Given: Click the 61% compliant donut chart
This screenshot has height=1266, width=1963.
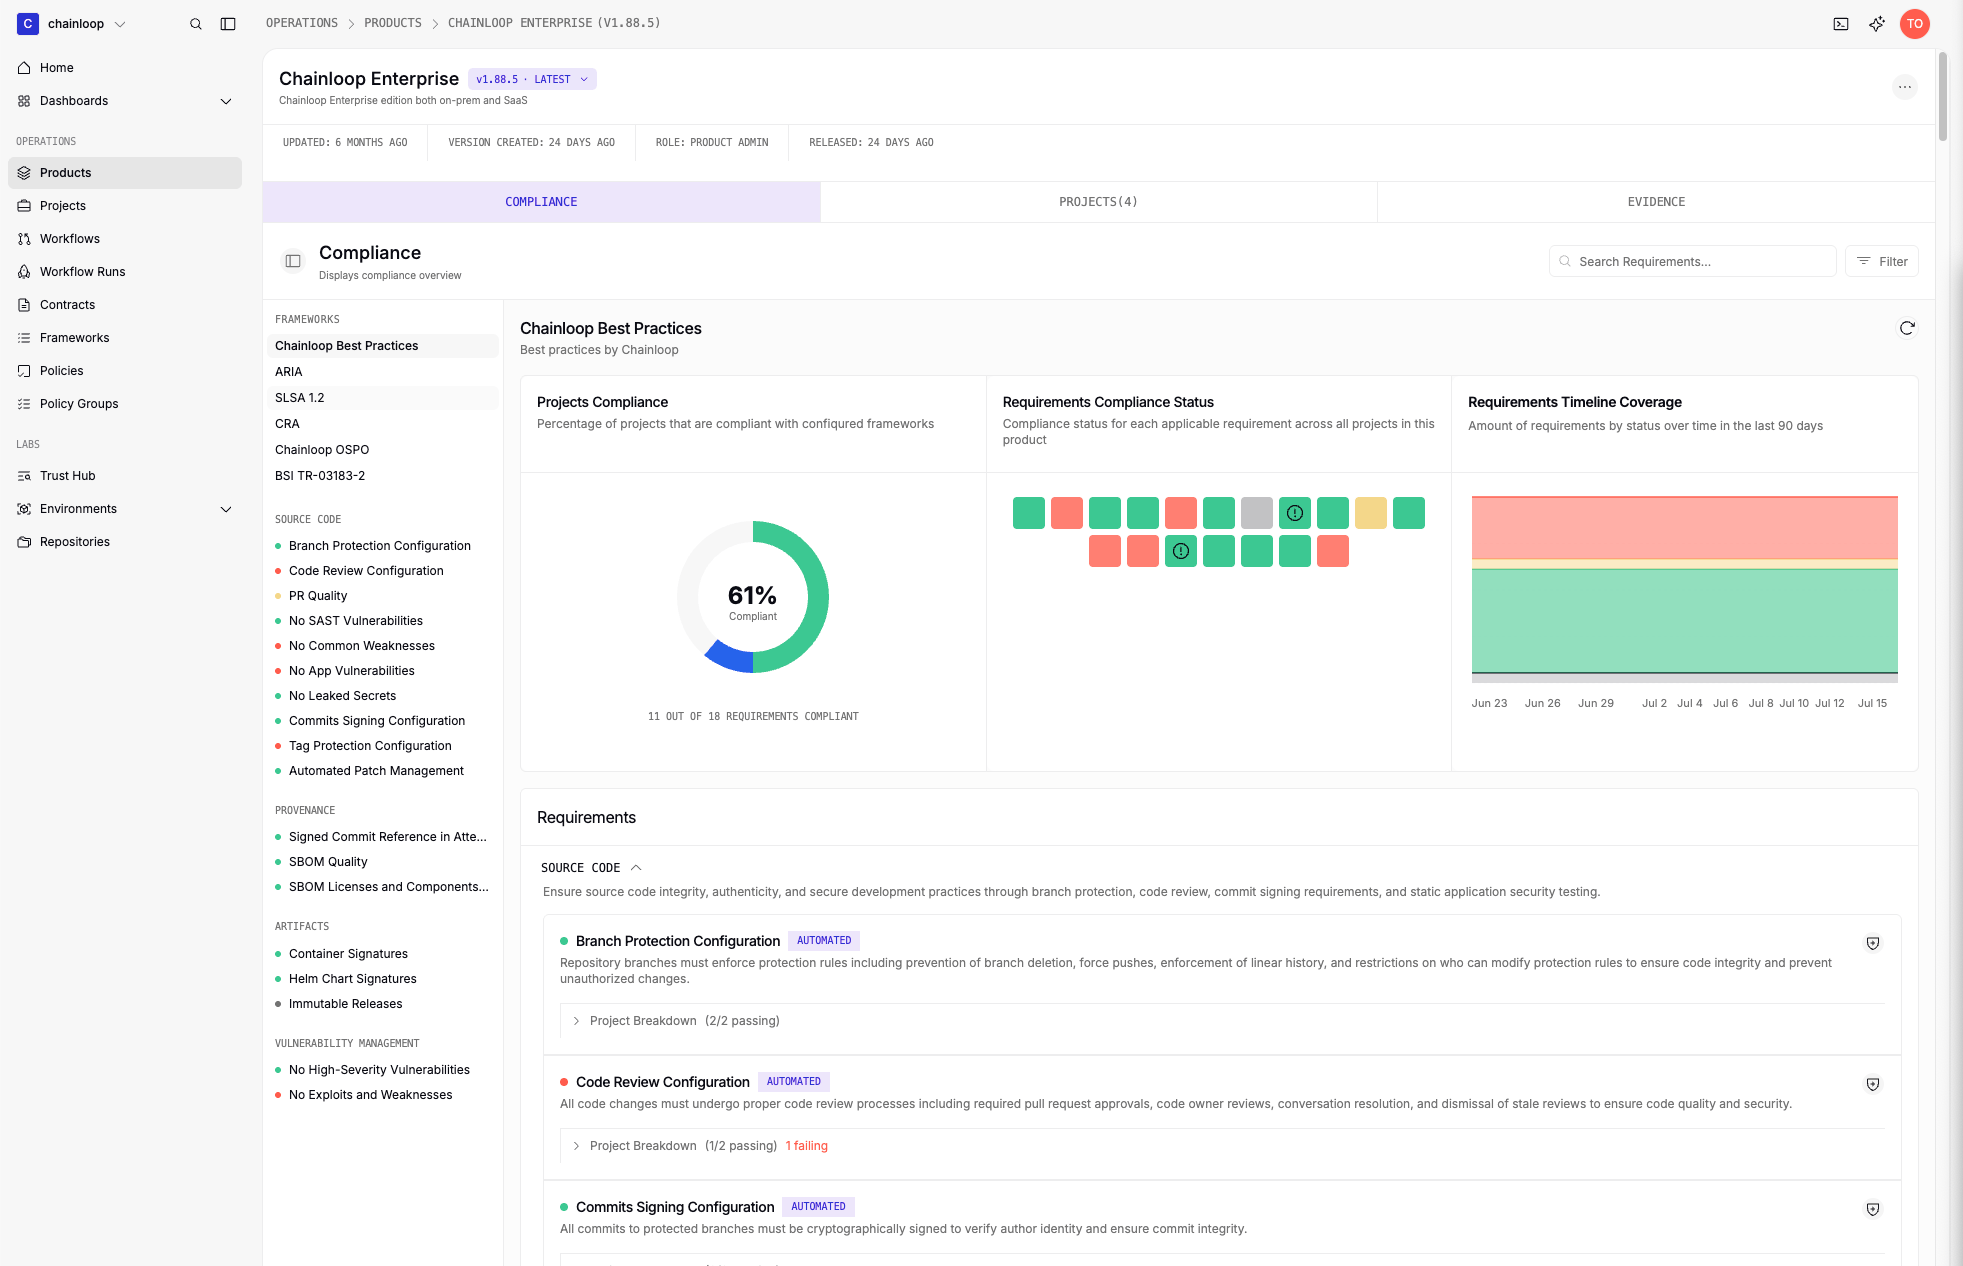Looking at the screenshot, I should [x=753, y=597].
